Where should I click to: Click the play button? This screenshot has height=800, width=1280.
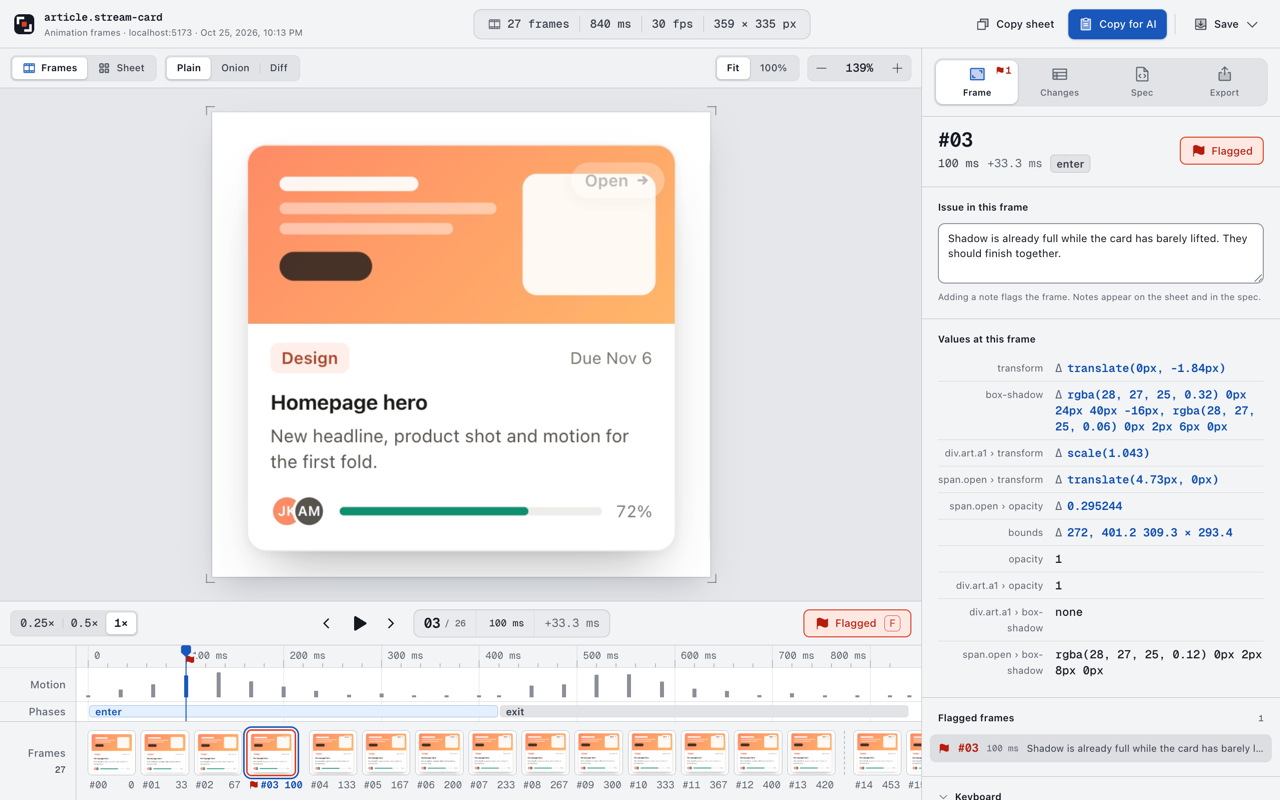point(359,623)
